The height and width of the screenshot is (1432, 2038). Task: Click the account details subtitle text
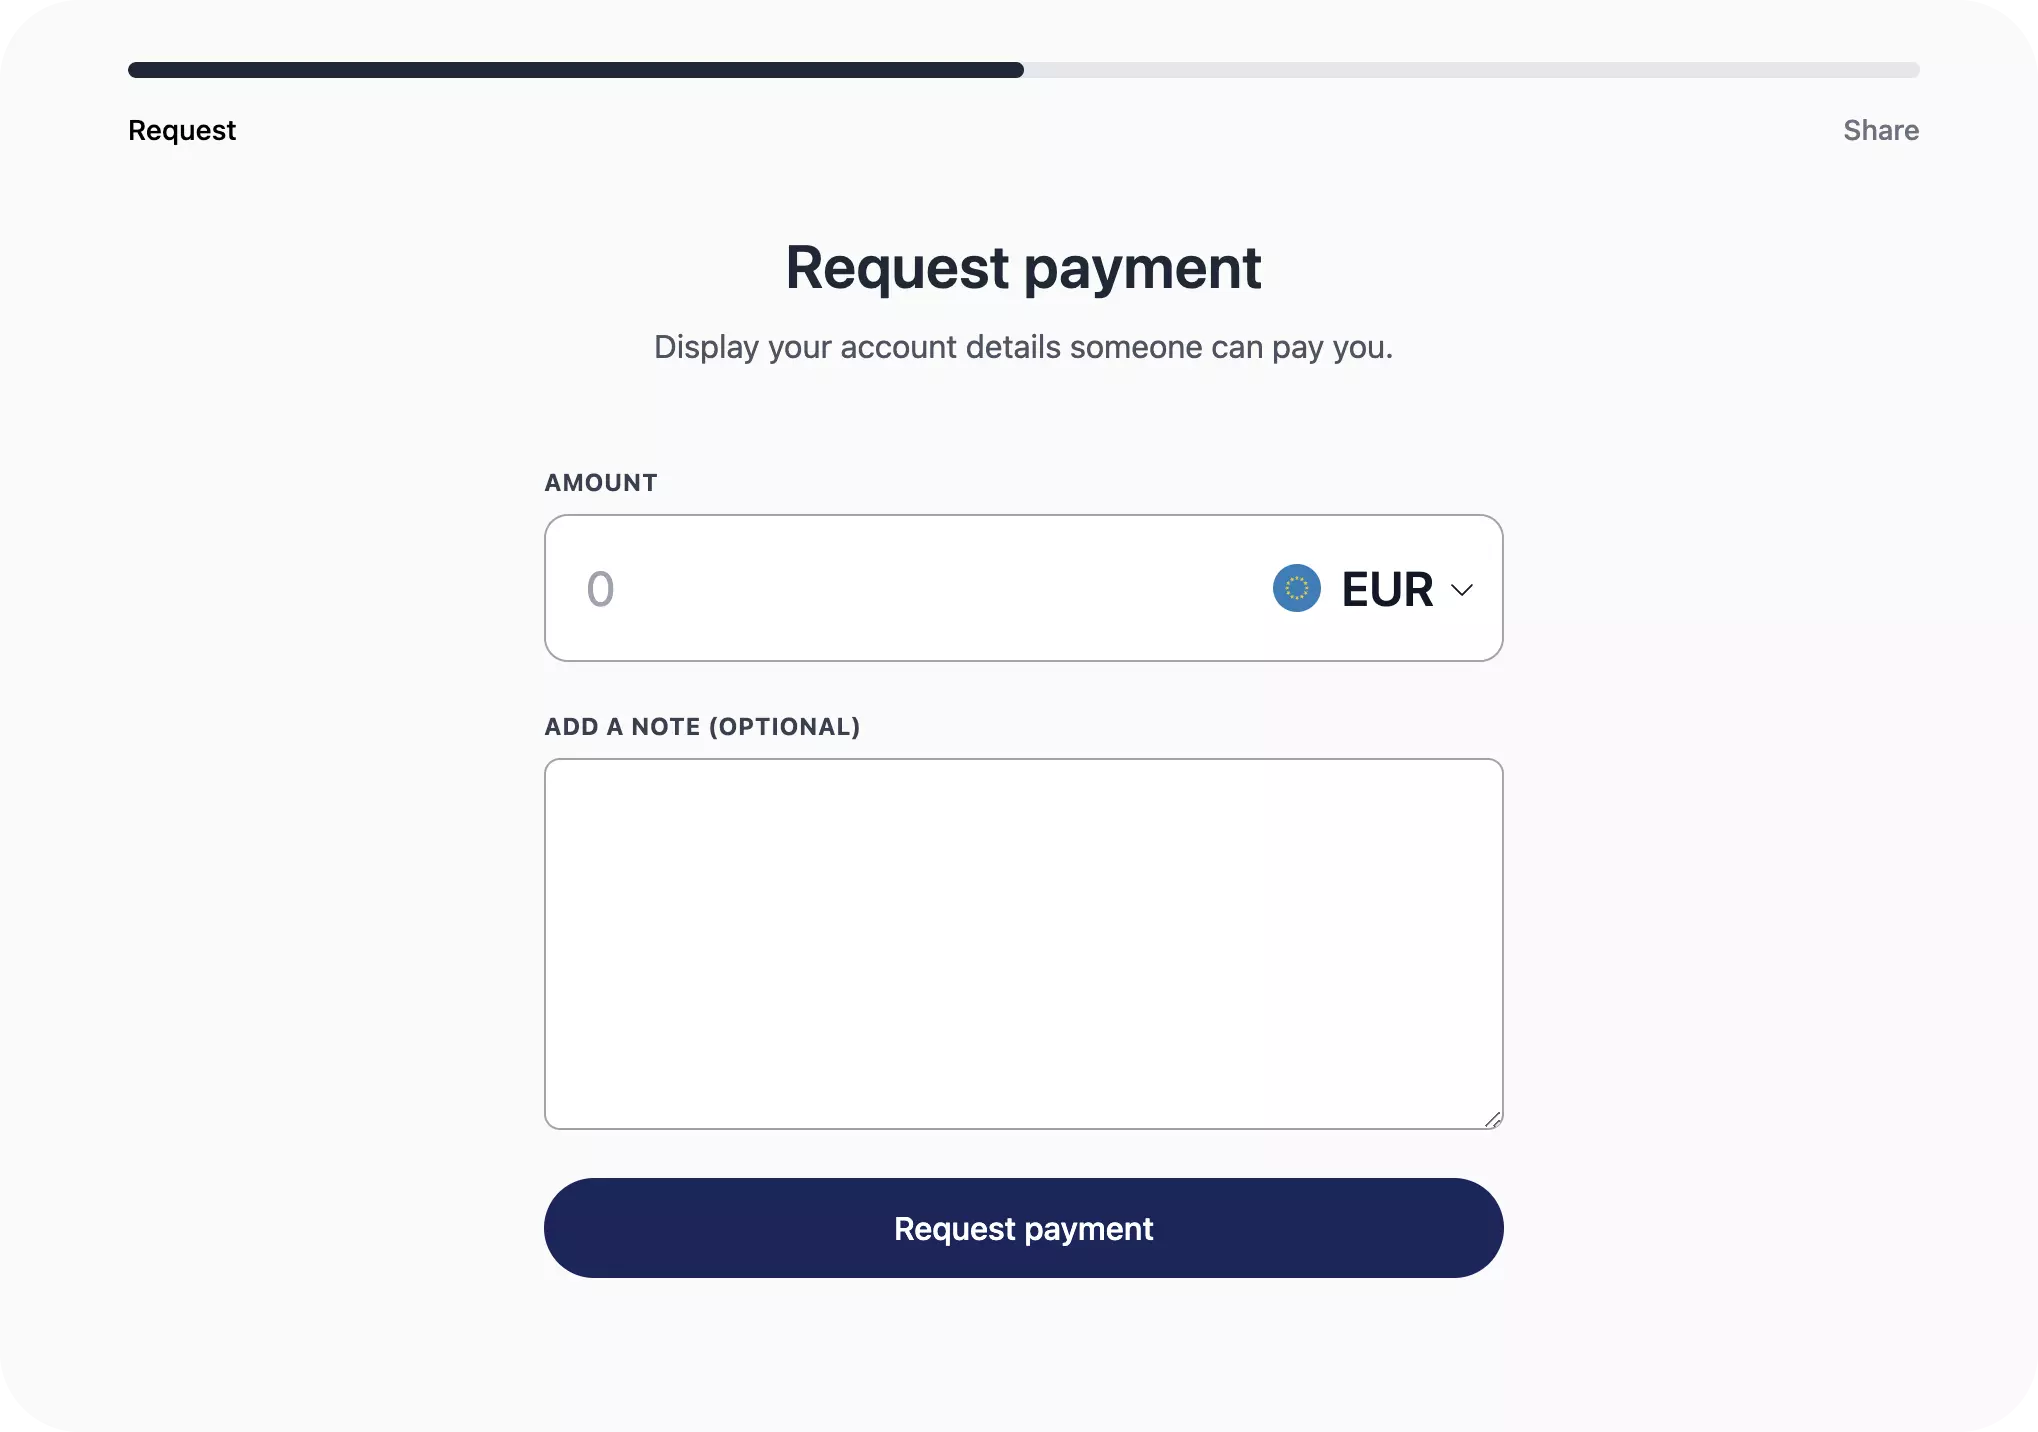pos(1023,347)
